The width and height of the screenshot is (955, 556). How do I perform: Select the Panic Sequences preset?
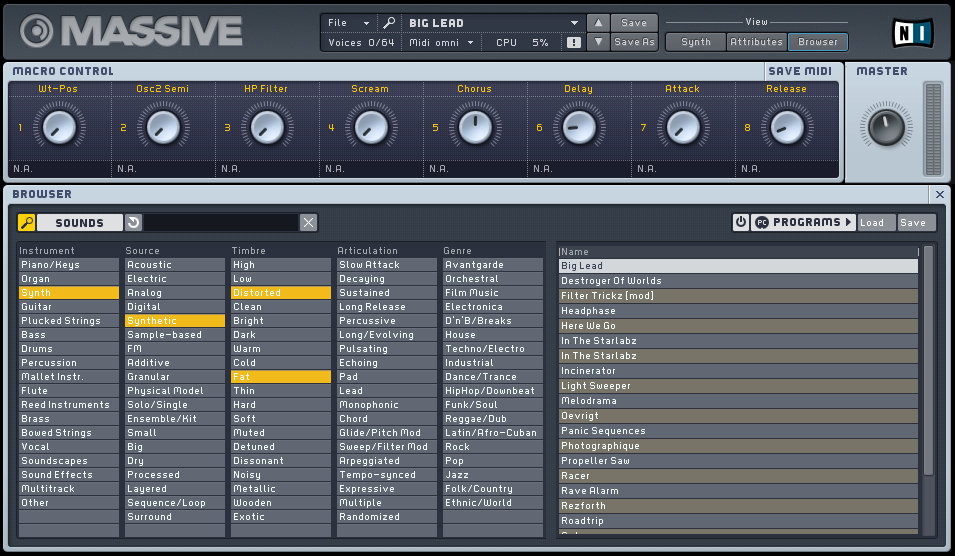click(x=738, y=431)
